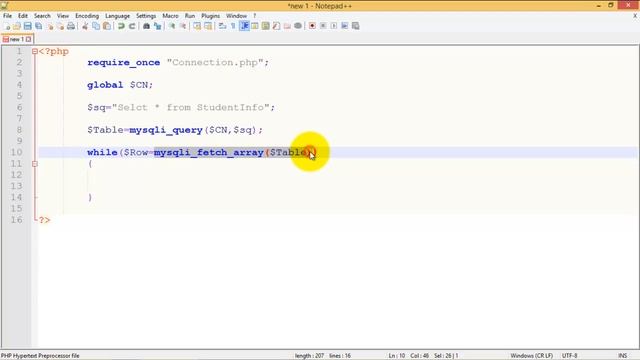This screenshot has height=360, width=640.
Task: Click the Paste toolbar icon
Action: click(107, 26)
